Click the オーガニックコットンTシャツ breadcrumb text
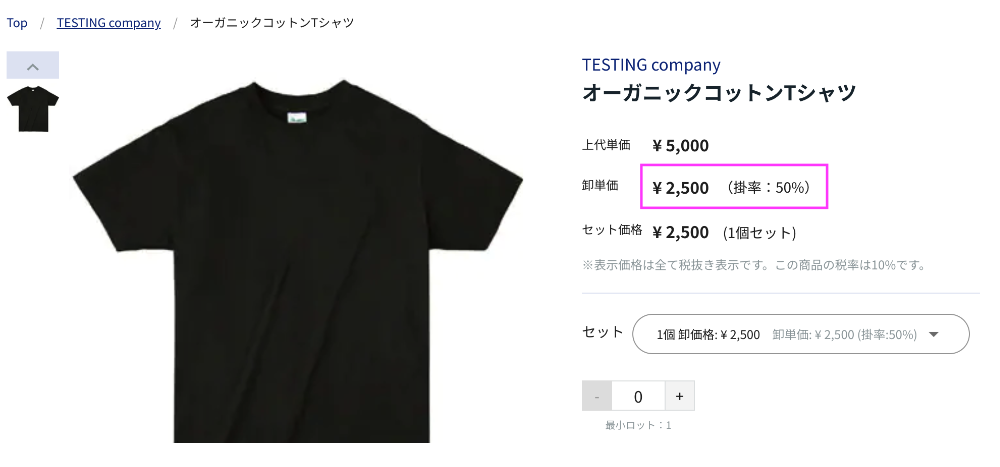 [272, 23]
